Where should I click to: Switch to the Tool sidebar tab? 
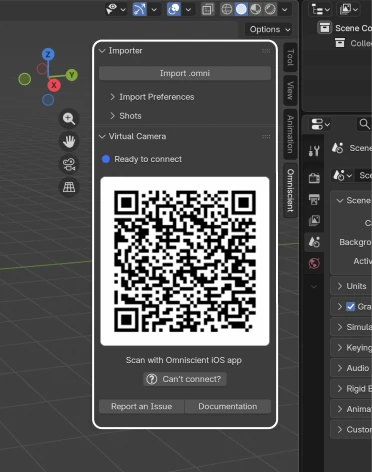point(290,57)
